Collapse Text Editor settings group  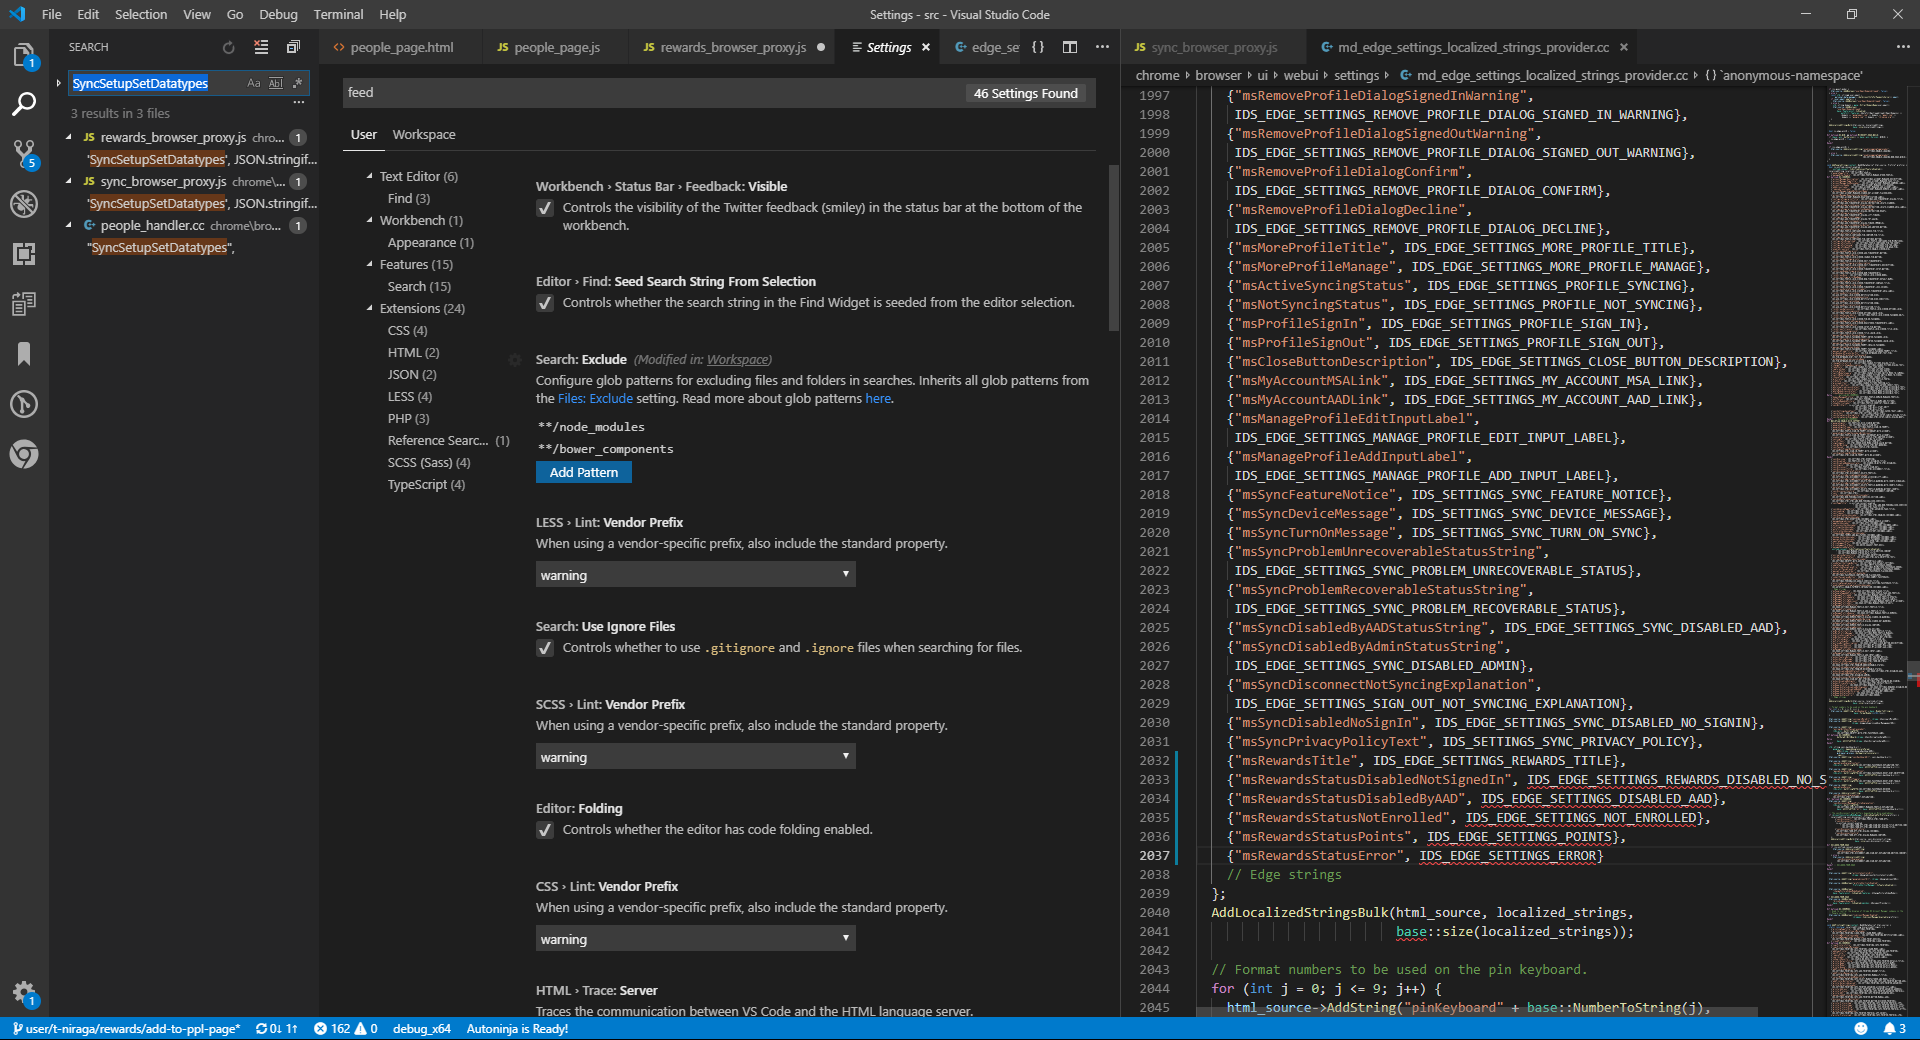pyautogui.click(x=369, y=176)
